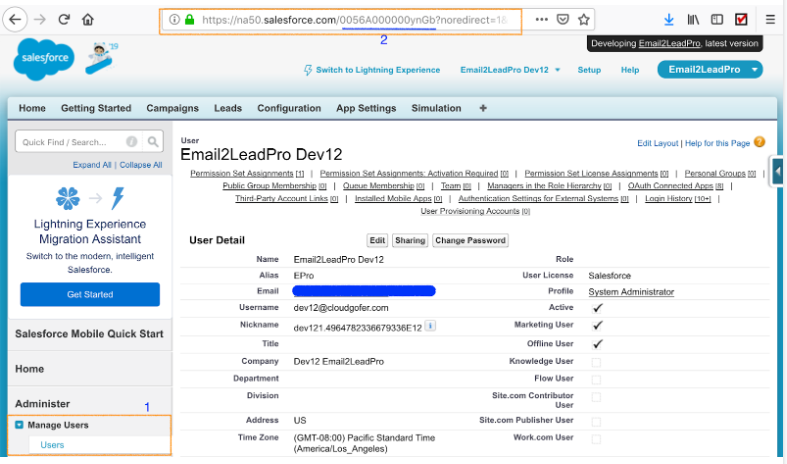Click the Get Started button

(90, 294)
